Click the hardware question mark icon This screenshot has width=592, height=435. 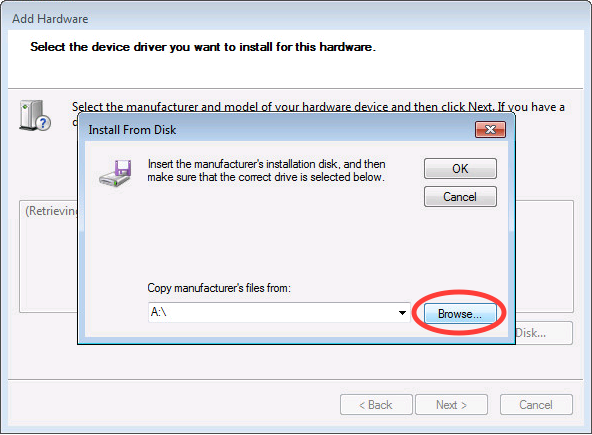pos(35,116)
